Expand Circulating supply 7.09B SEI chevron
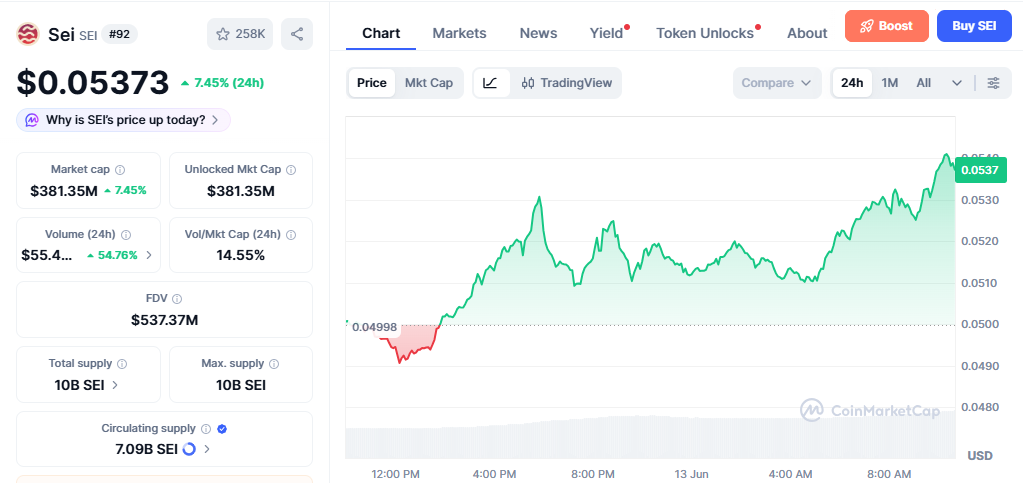The image size is (1023, 483). [x=207, y=449]
